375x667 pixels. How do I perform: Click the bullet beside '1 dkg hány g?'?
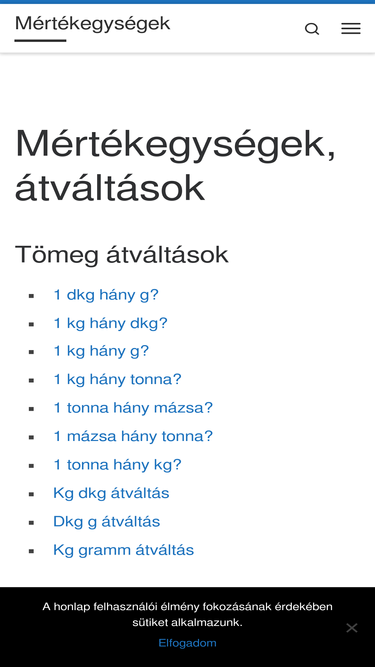[x=31, y=296]
